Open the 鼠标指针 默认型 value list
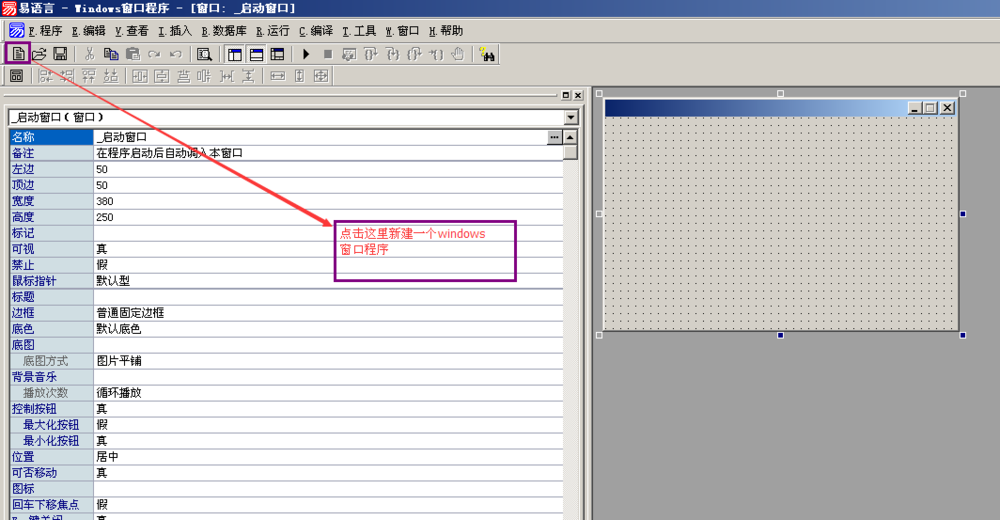 point(328,281)
